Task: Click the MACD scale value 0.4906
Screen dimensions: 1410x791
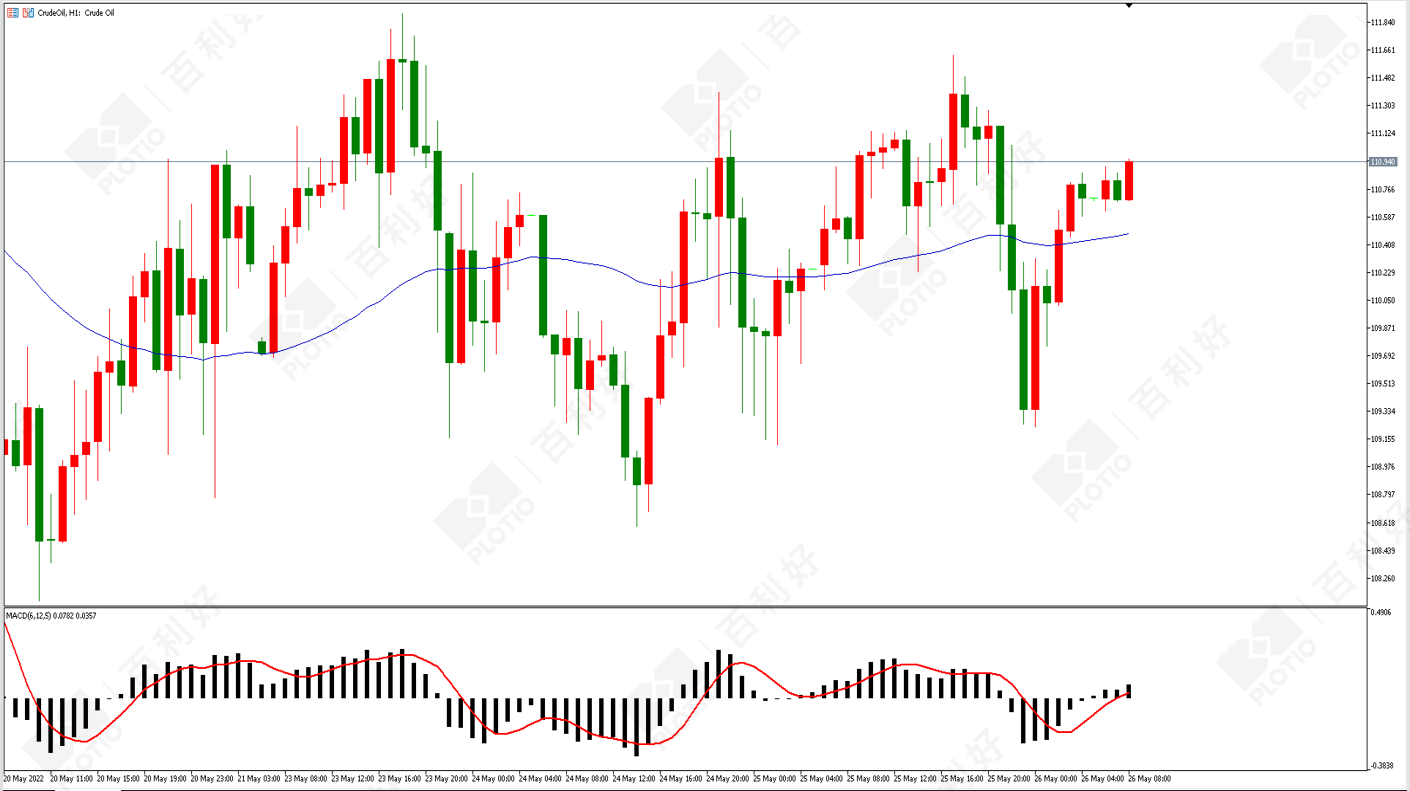Action: point(1383,614)
